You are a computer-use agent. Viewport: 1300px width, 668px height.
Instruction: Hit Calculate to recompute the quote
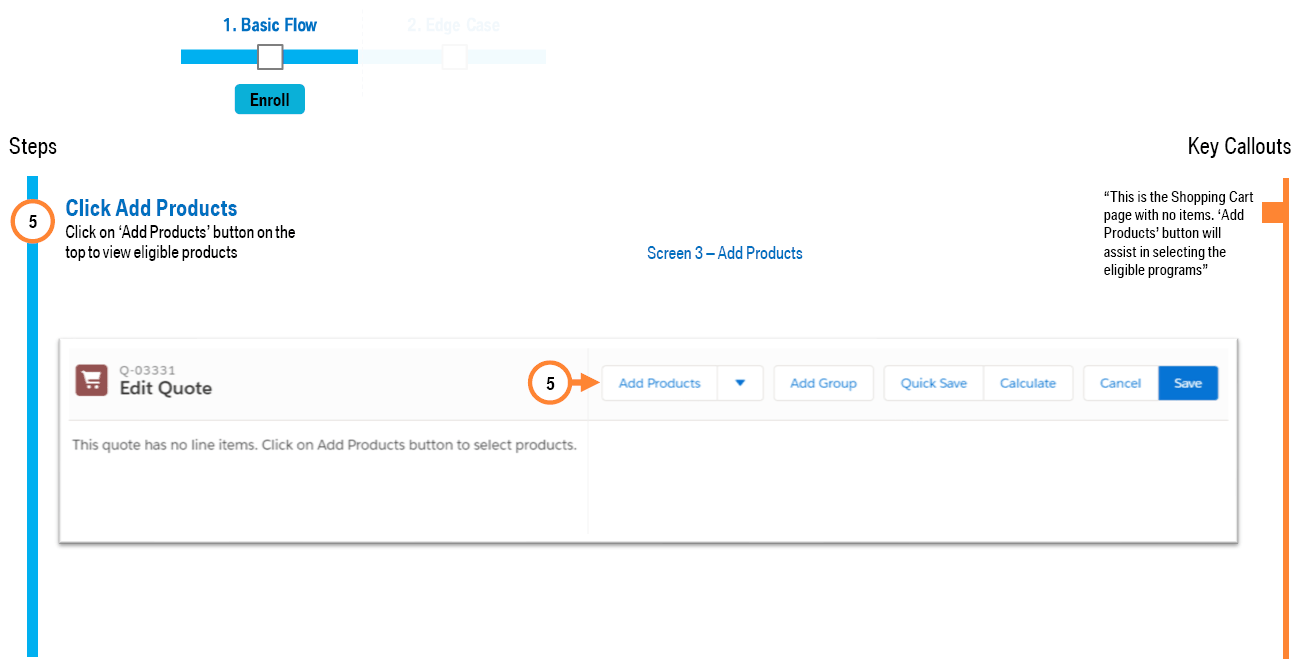1027,383
